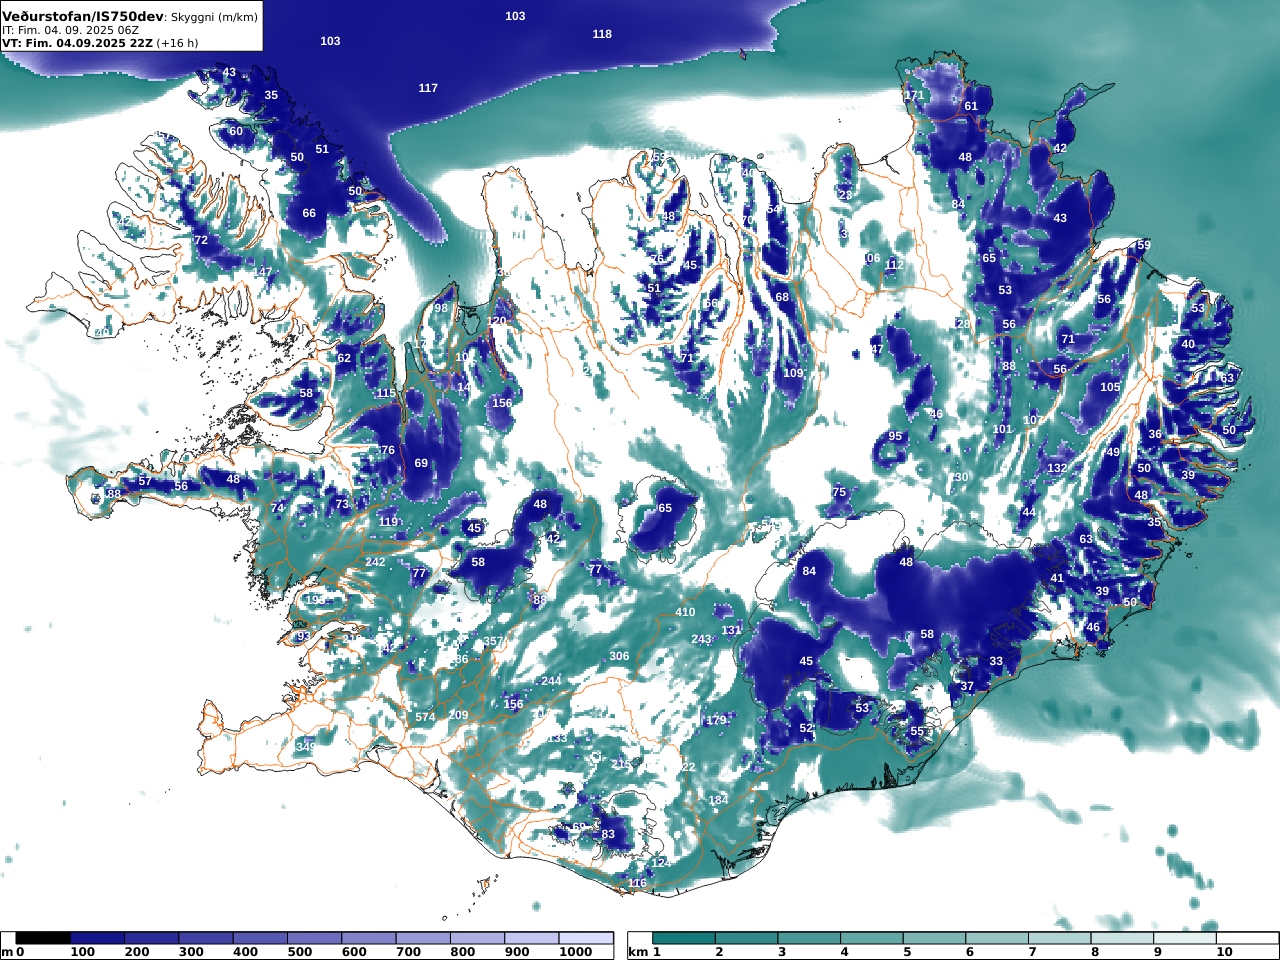1280x960 pixels.
Task: Click the visibility value 184 on the map
Action: pyautogui.click(x=718, y=800)
